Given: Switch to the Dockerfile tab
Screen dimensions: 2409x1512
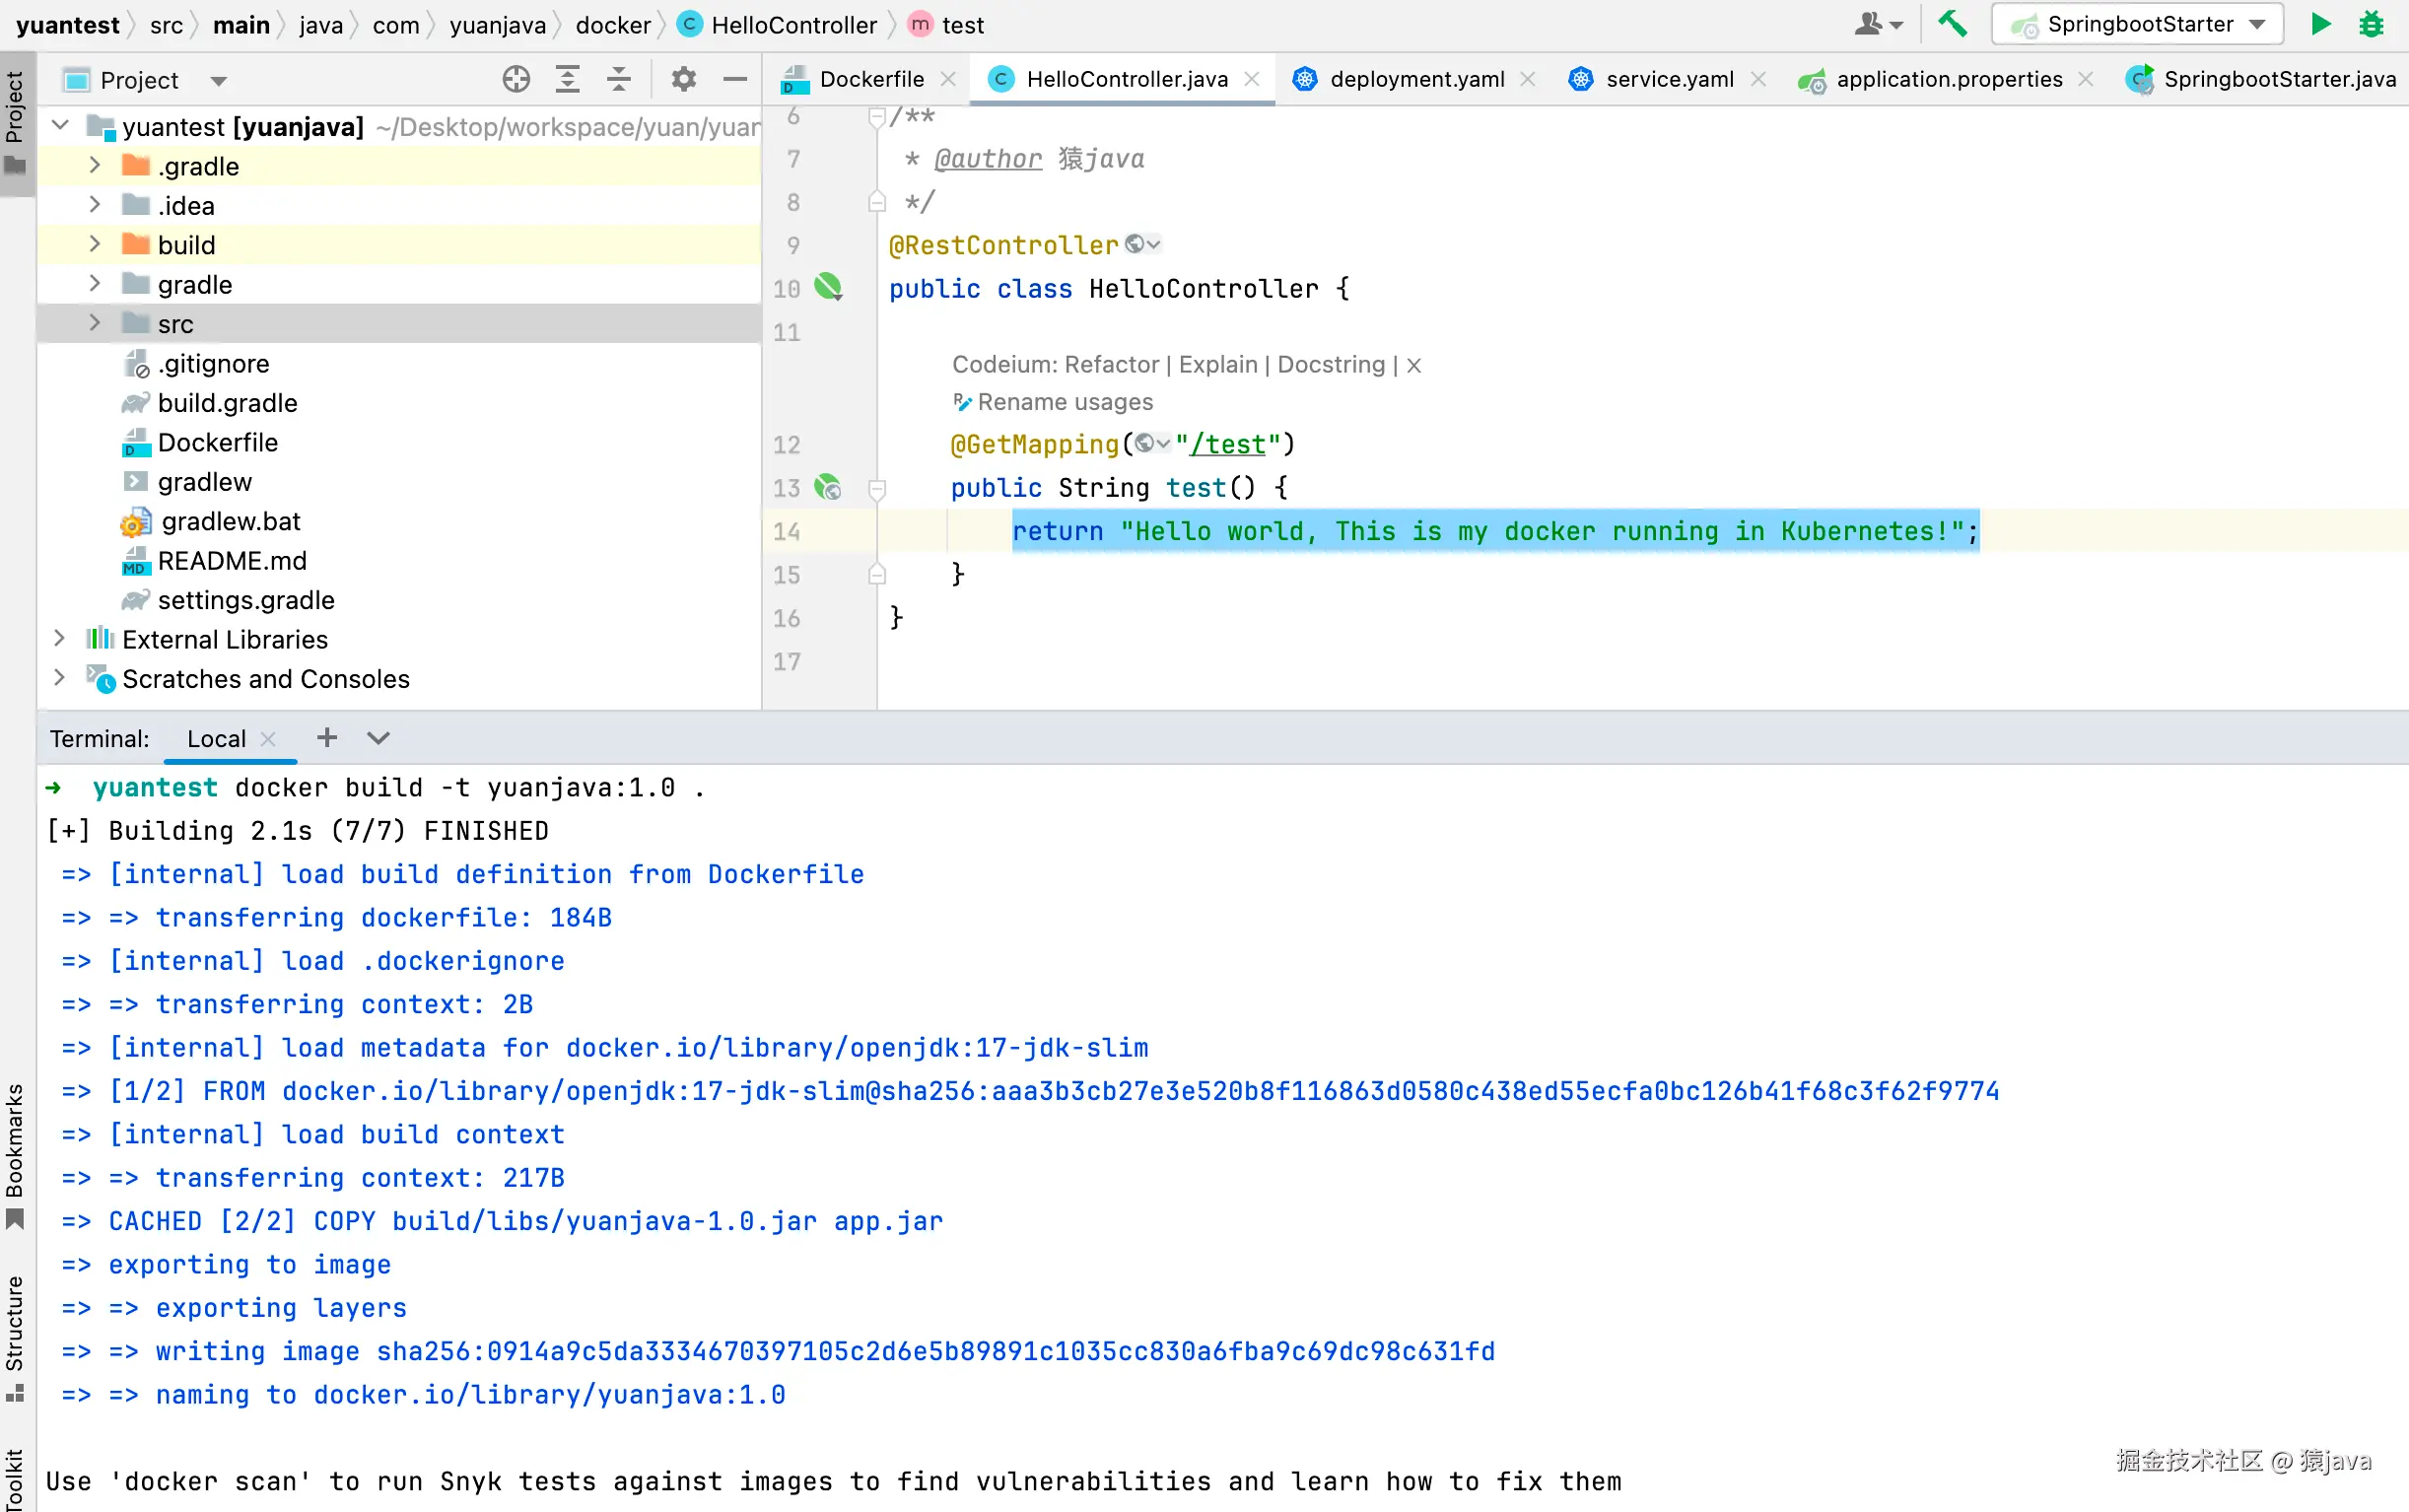Looking at the screenshot, I should 869,79.
